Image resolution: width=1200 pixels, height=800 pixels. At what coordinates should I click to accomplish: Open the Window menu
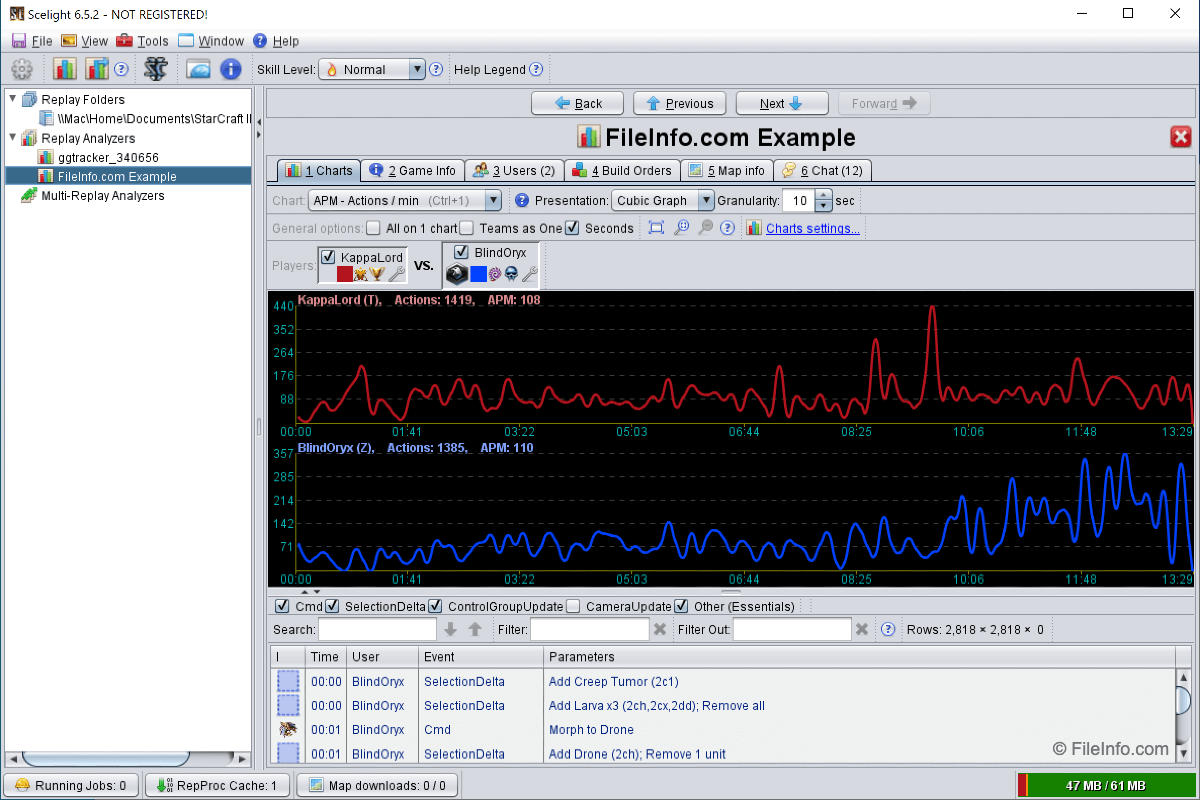[211, 41]
